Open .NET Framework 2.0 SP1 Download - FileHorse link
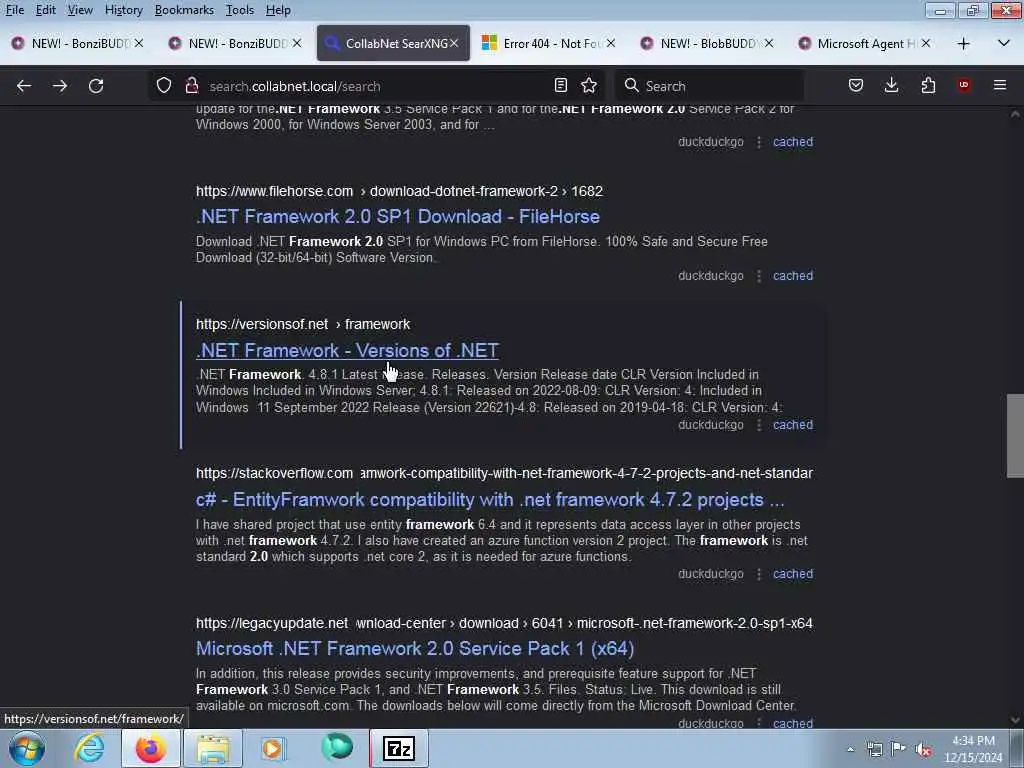 (x=398, y=216)
